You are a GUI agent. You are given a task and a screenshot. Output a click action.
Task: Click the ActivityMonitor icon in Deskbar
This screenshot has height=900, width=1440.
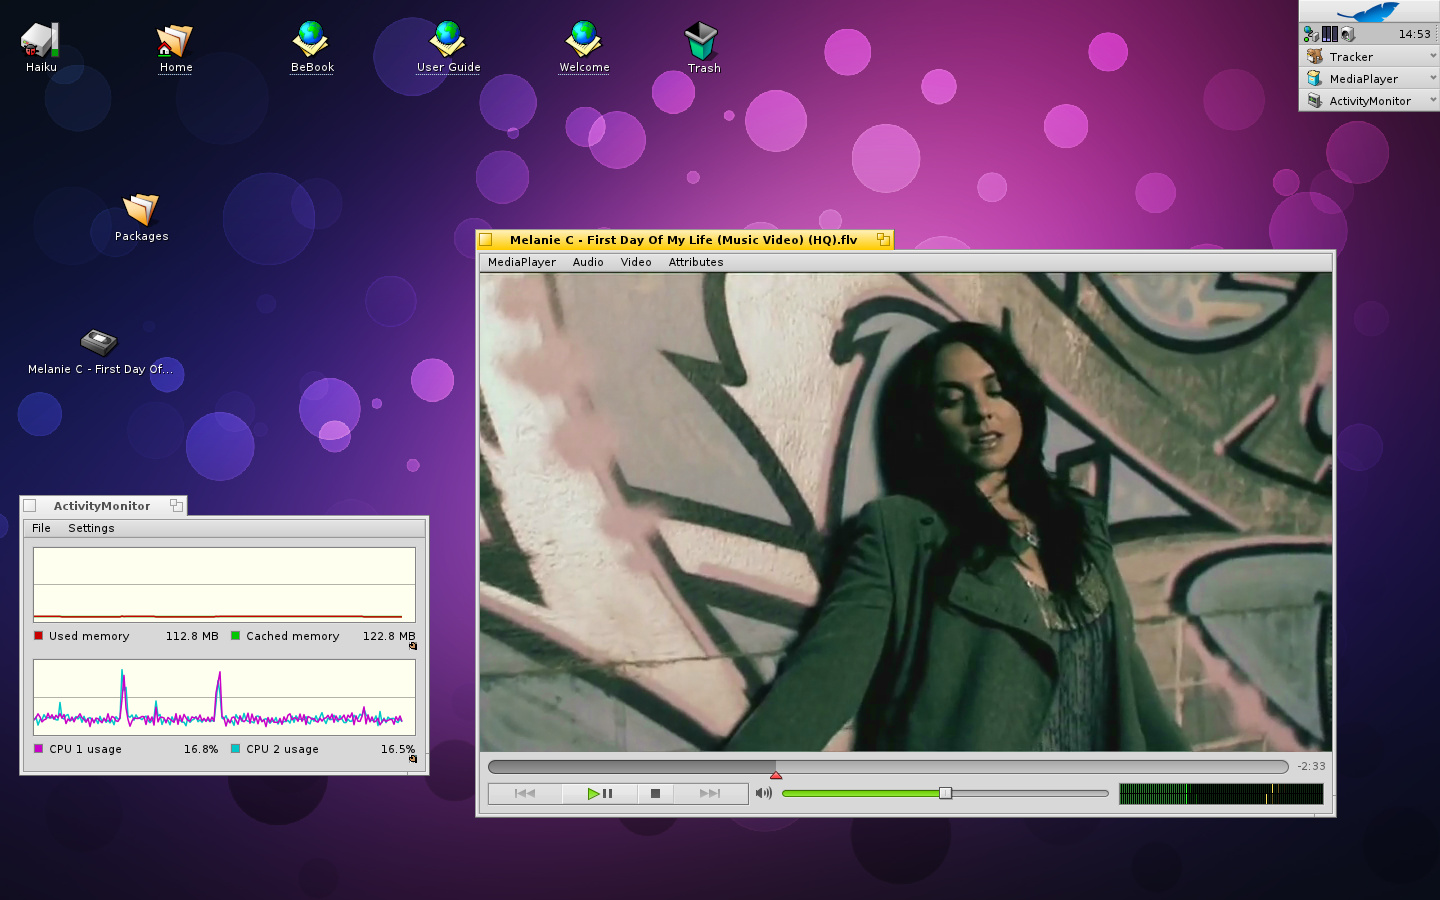click(1315, 100)
